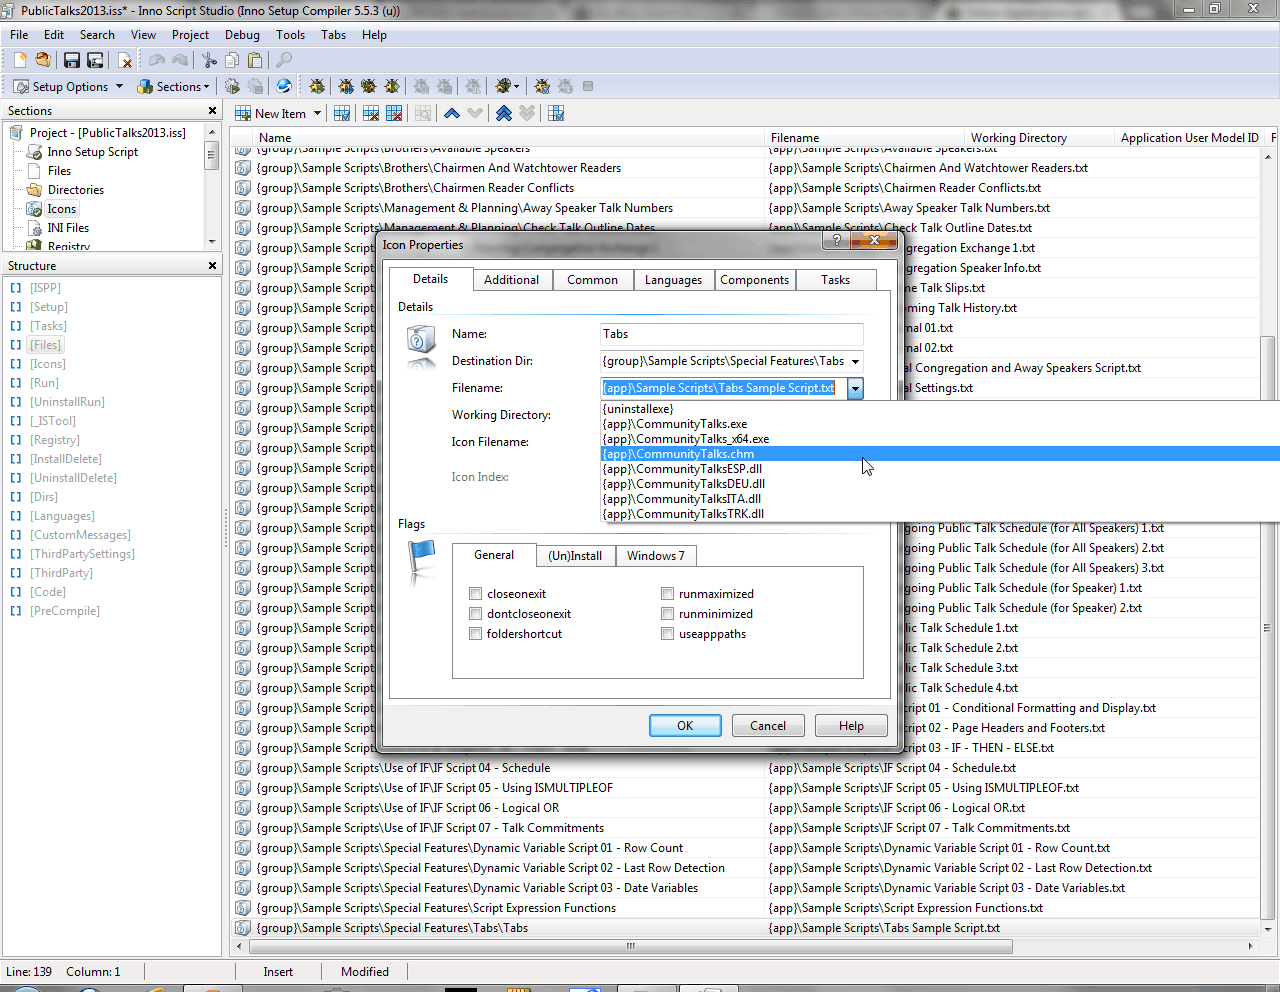Image resolution: width=1280 pixels, height=992 pixels.
Task: Select {app}\CommunityTalks.exe from the list
Action: (x=675, y=424)
